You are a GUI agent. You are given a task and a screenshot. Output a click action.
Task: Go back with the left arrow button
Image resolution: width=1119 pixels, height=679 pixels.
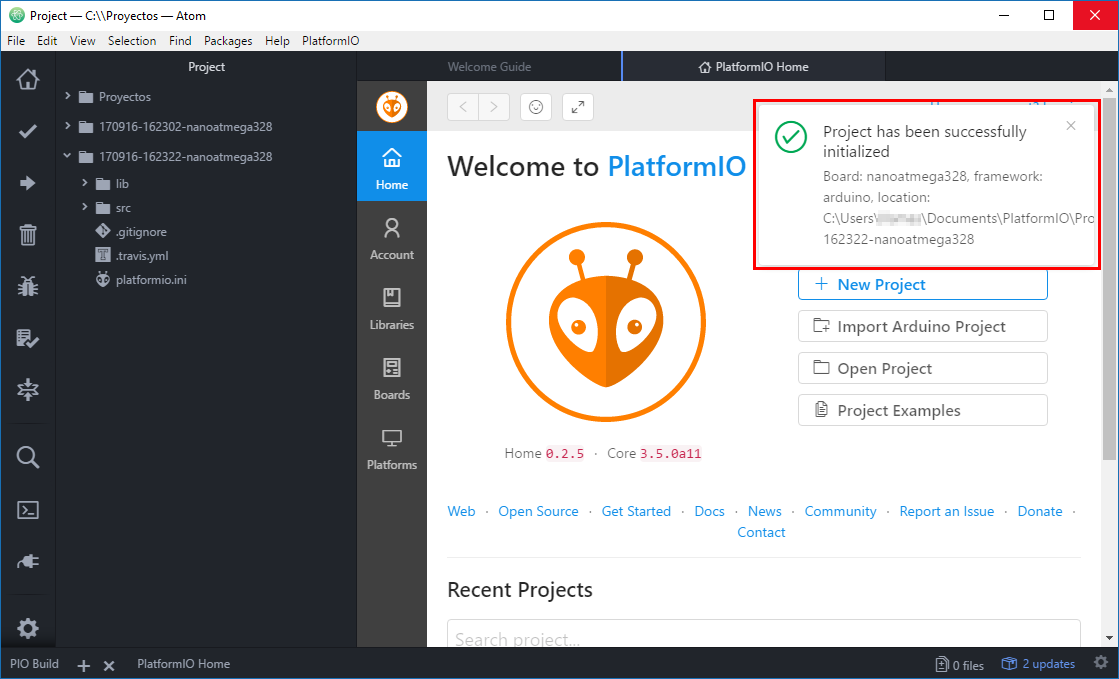463,107
